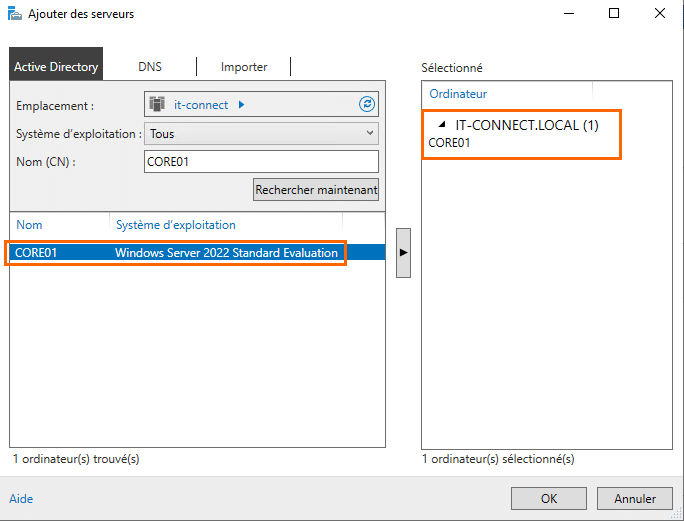Open the Importer tab

(x=244, y=66)
